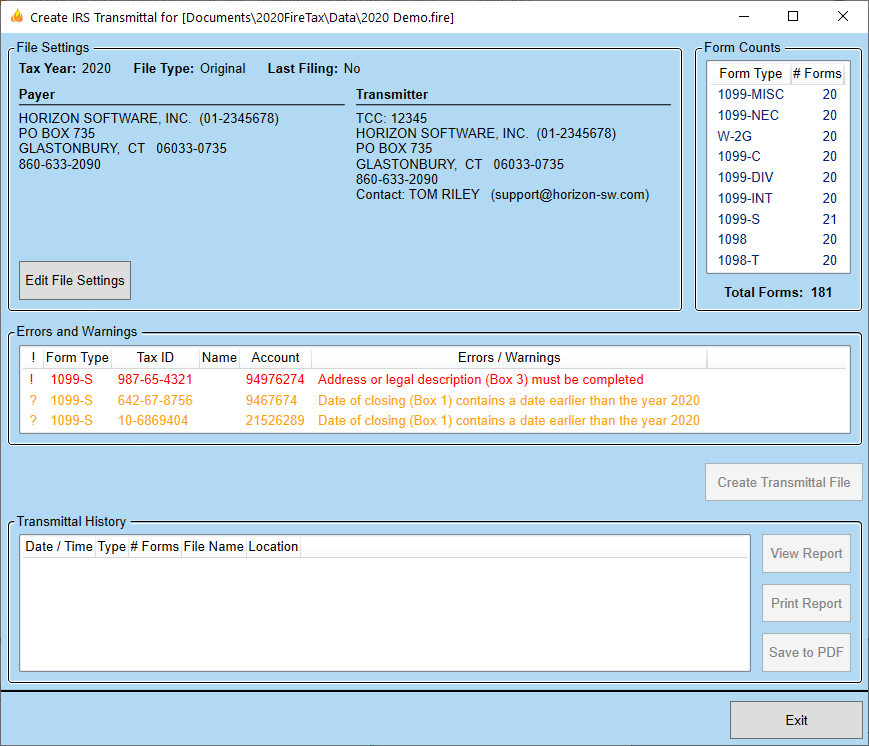Click '# Forms' header in Form Counts
The height and width of the screenshot is (746, 869).
tap(817, 73)
